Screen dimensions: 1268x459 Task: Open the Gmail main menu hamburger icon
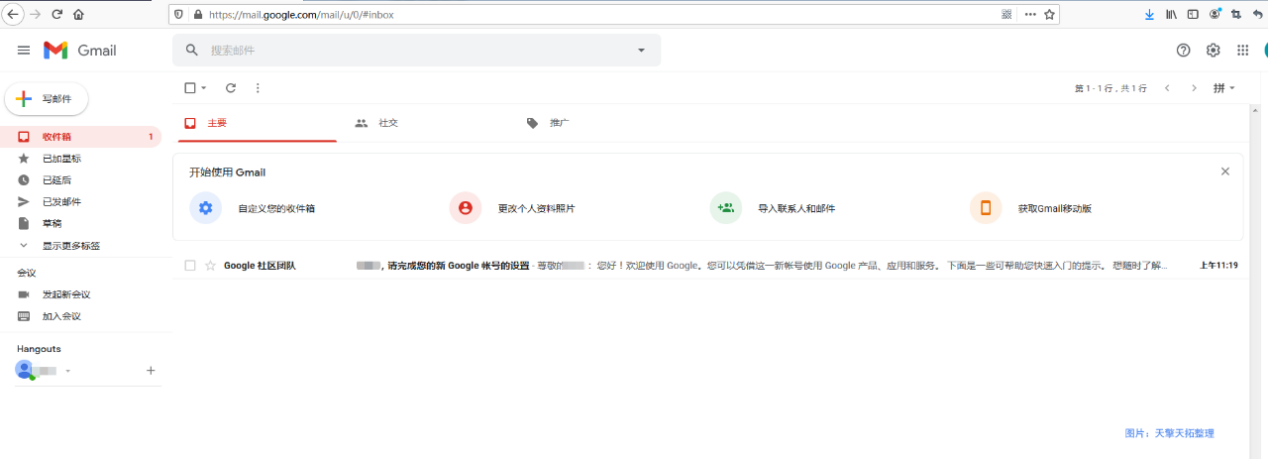click(24, 50)
